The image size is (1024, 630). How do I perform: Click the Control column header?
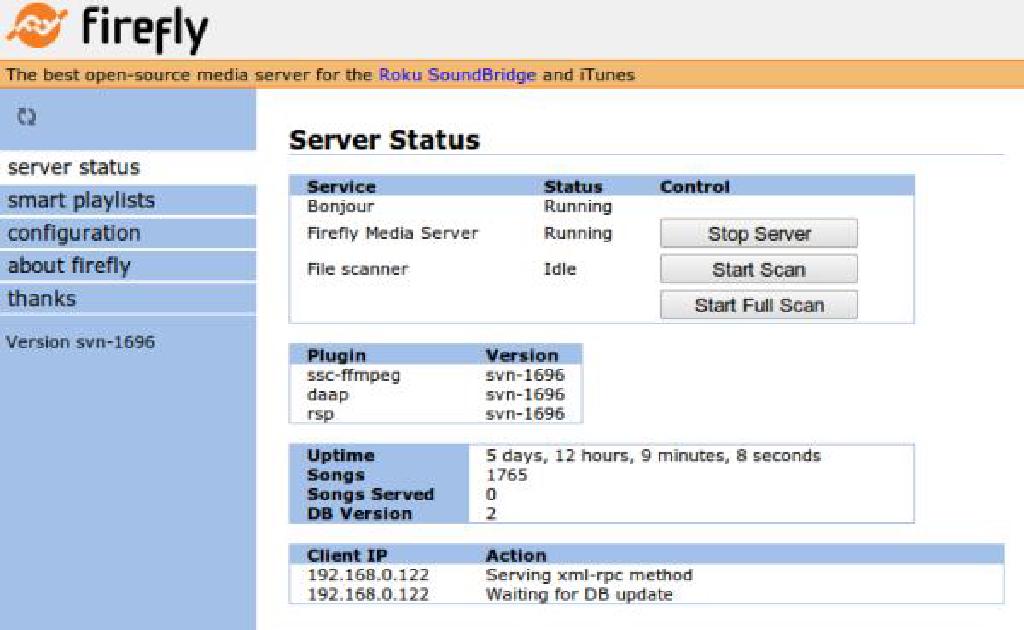click(x=694, y=187)
